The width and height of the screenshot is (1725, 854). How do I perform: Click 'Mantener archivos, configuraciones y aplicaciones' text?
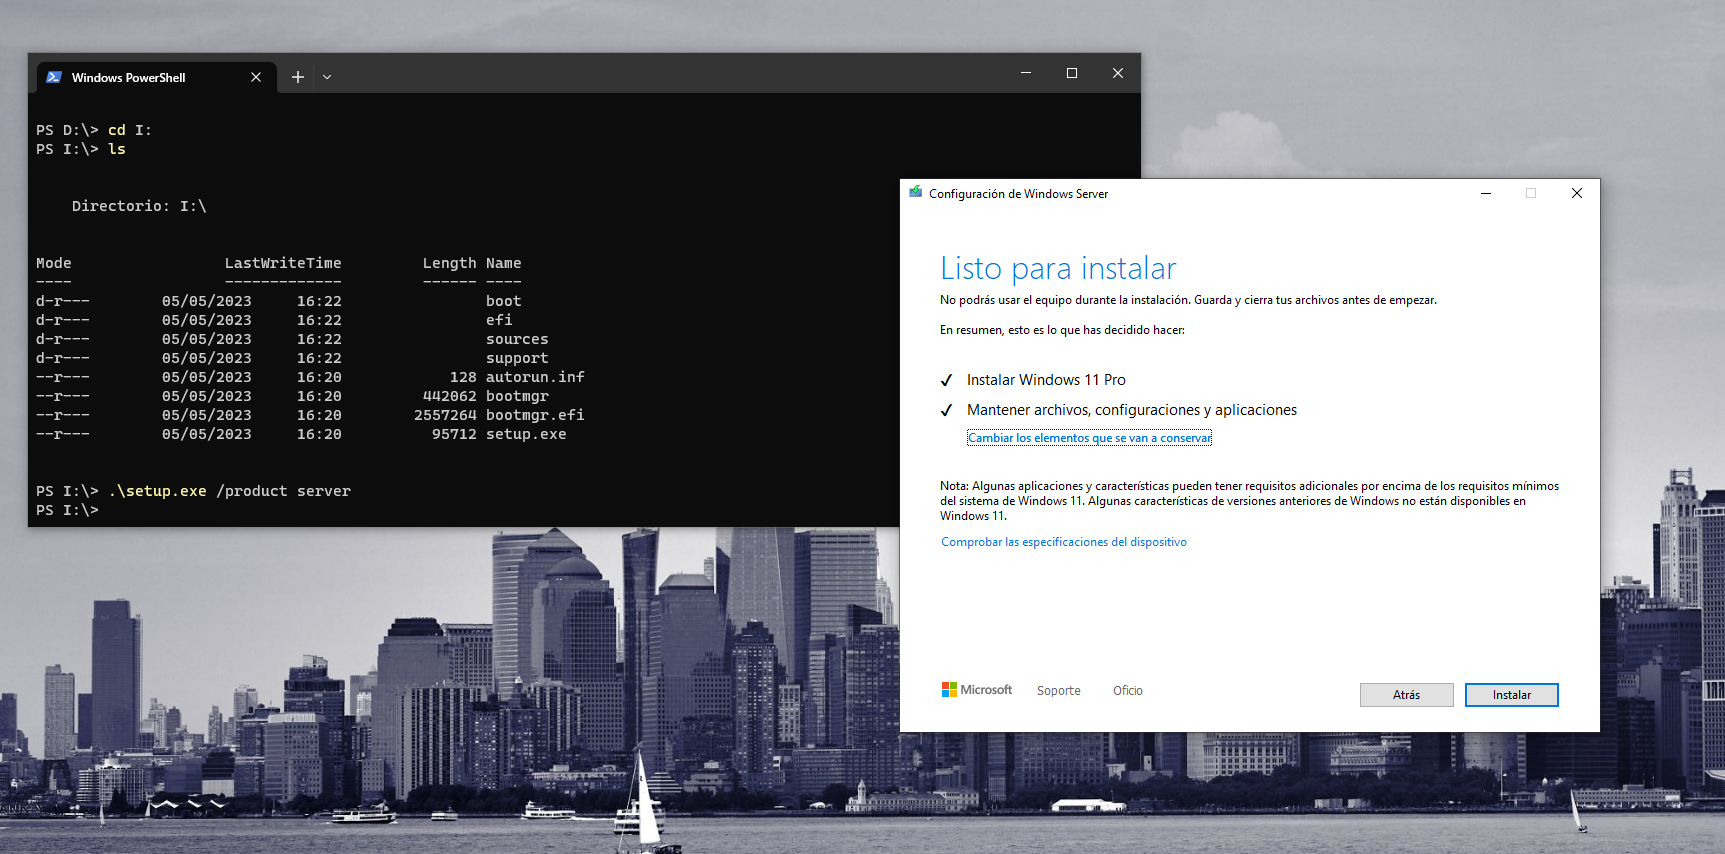[1131, 410]
